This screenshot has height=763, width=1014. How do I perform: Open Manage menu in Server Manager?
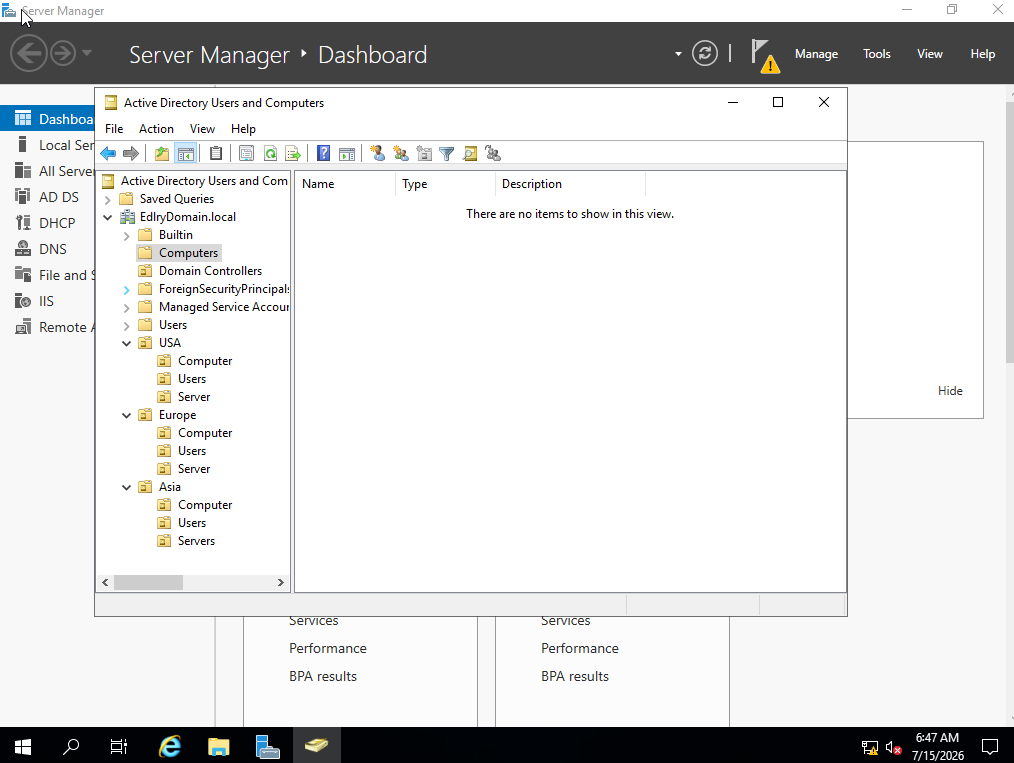[816, 54]
